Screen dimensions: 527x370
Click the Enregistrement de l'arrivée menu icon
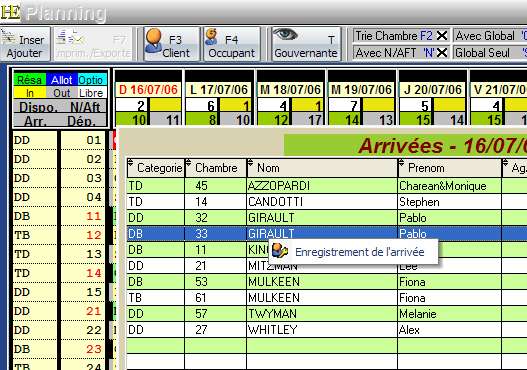click(280, 251)
